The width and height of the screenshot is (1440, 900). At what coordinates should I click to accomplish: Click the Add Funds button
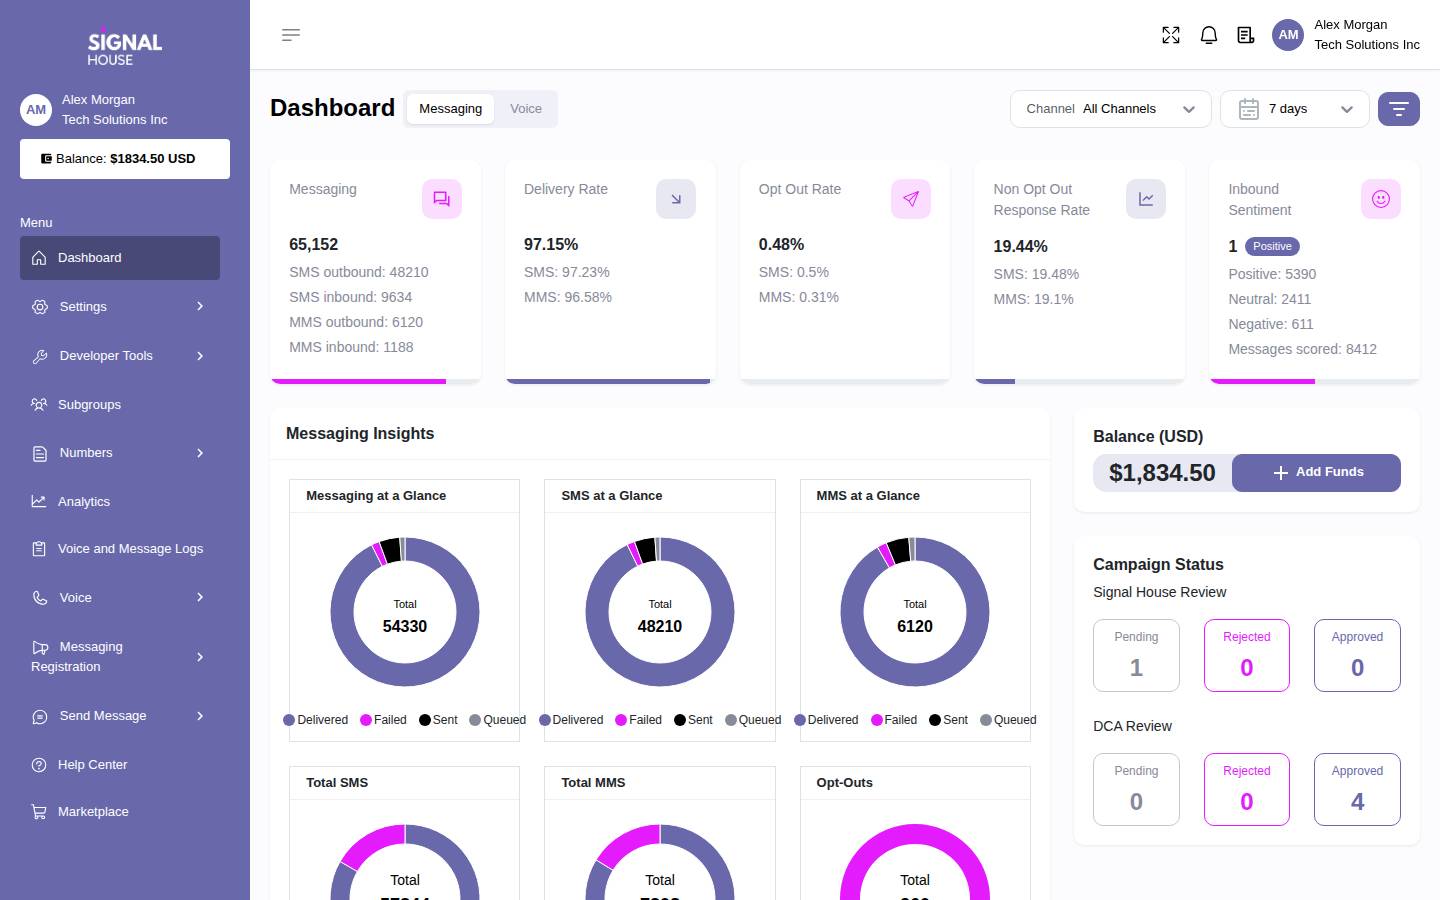tap(1316, 473)
